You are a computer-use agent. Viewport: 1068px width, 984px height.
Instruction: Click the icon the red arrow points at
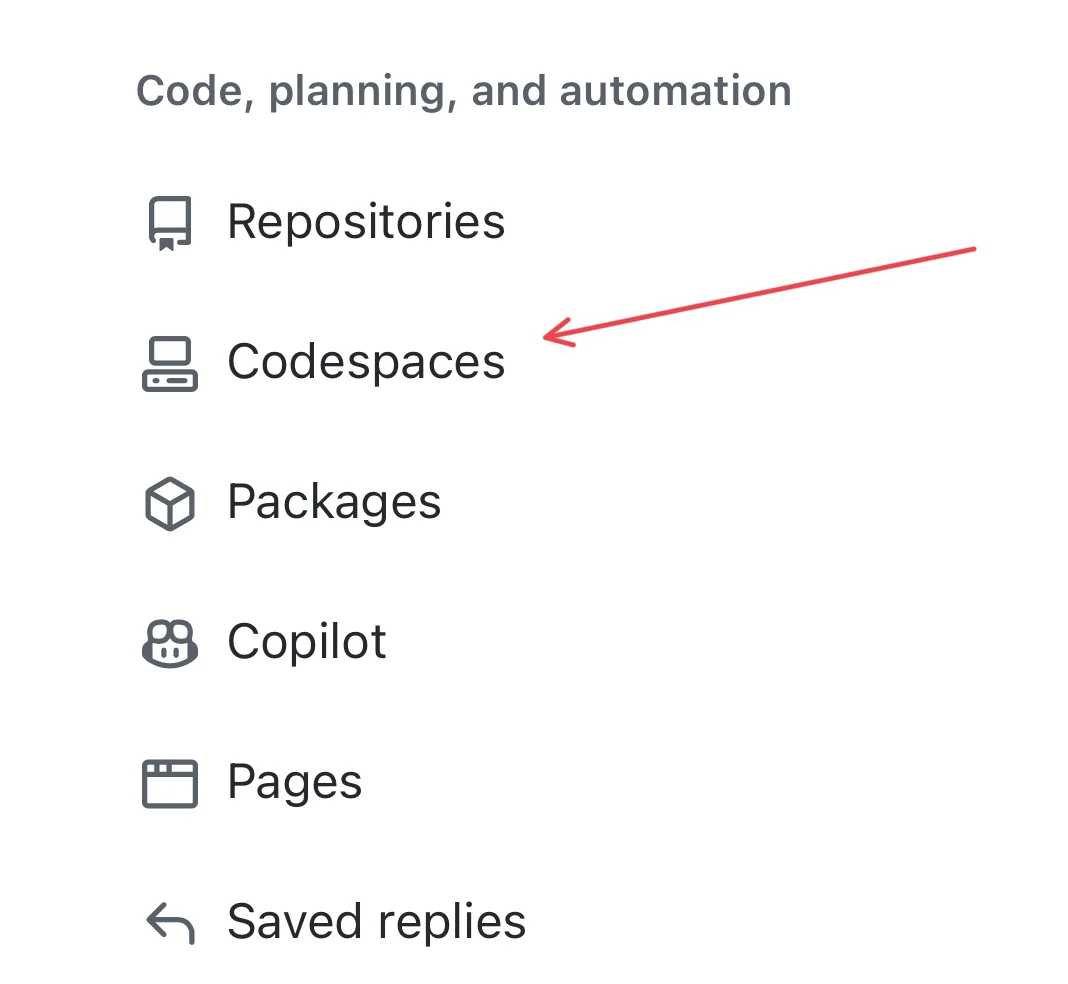pyautogui.click(x=168, y=362)
